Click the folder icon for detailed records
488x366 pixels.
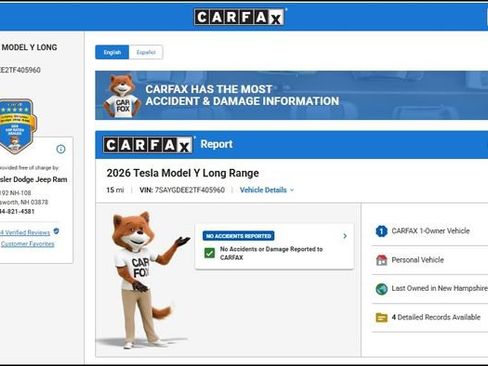click(381, 318)
